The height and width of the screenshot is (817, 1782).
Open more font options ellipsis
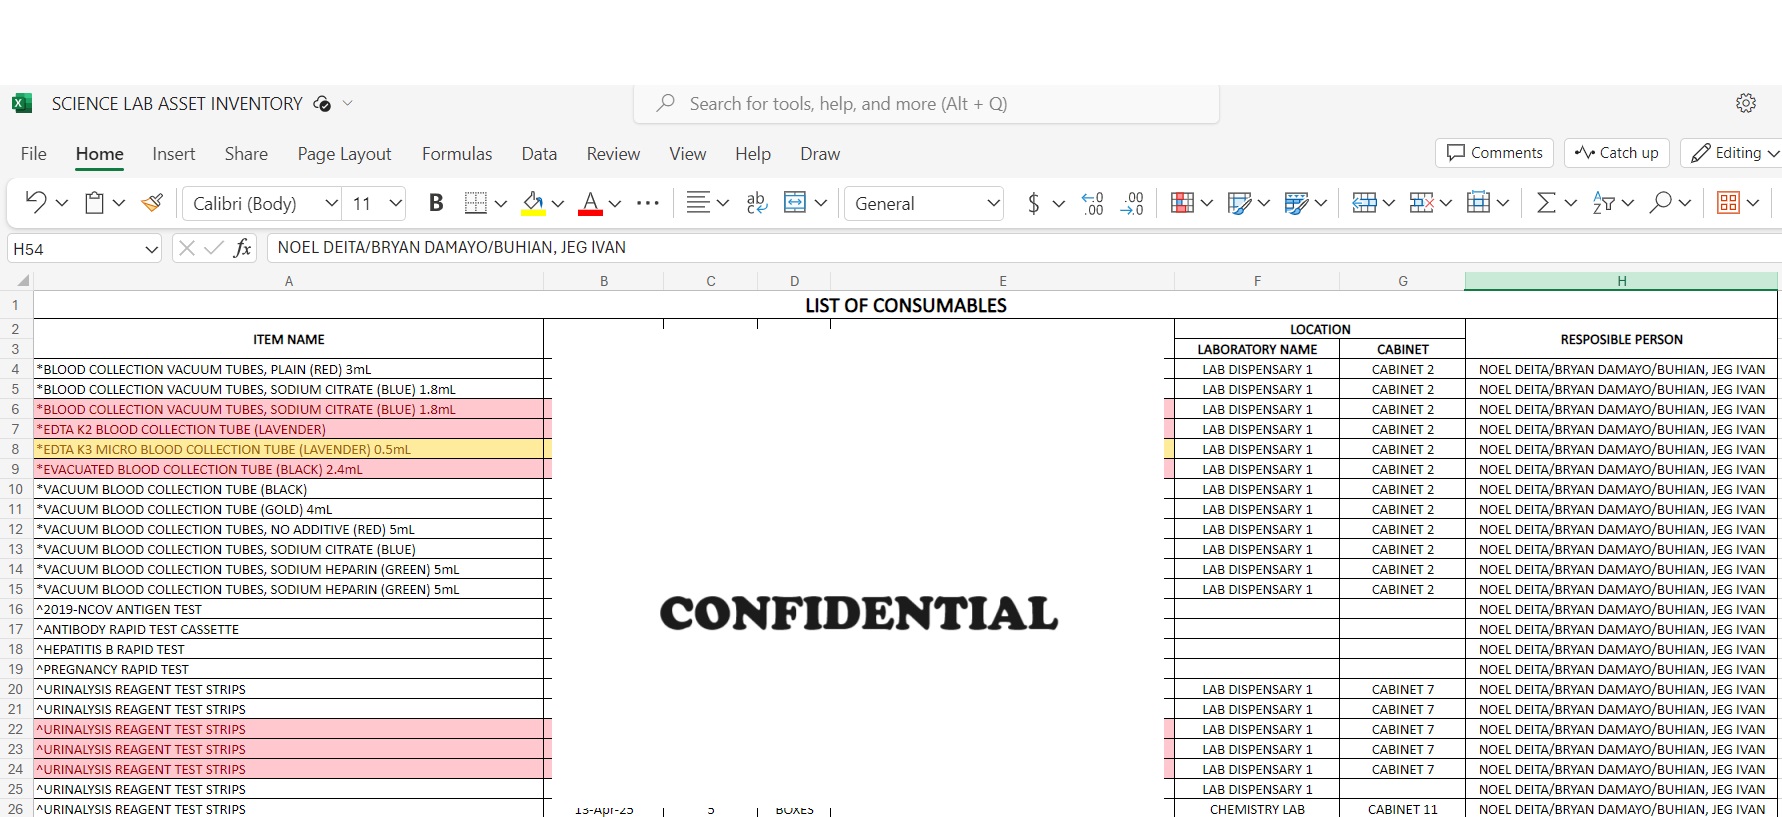(x=648, y=203)
